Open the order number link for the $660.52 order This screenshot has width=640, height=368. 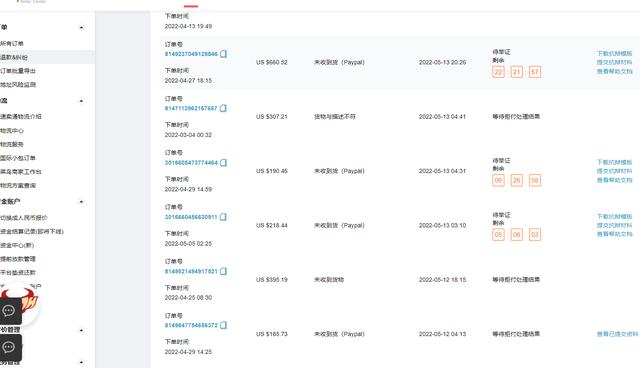pos(191,54)
